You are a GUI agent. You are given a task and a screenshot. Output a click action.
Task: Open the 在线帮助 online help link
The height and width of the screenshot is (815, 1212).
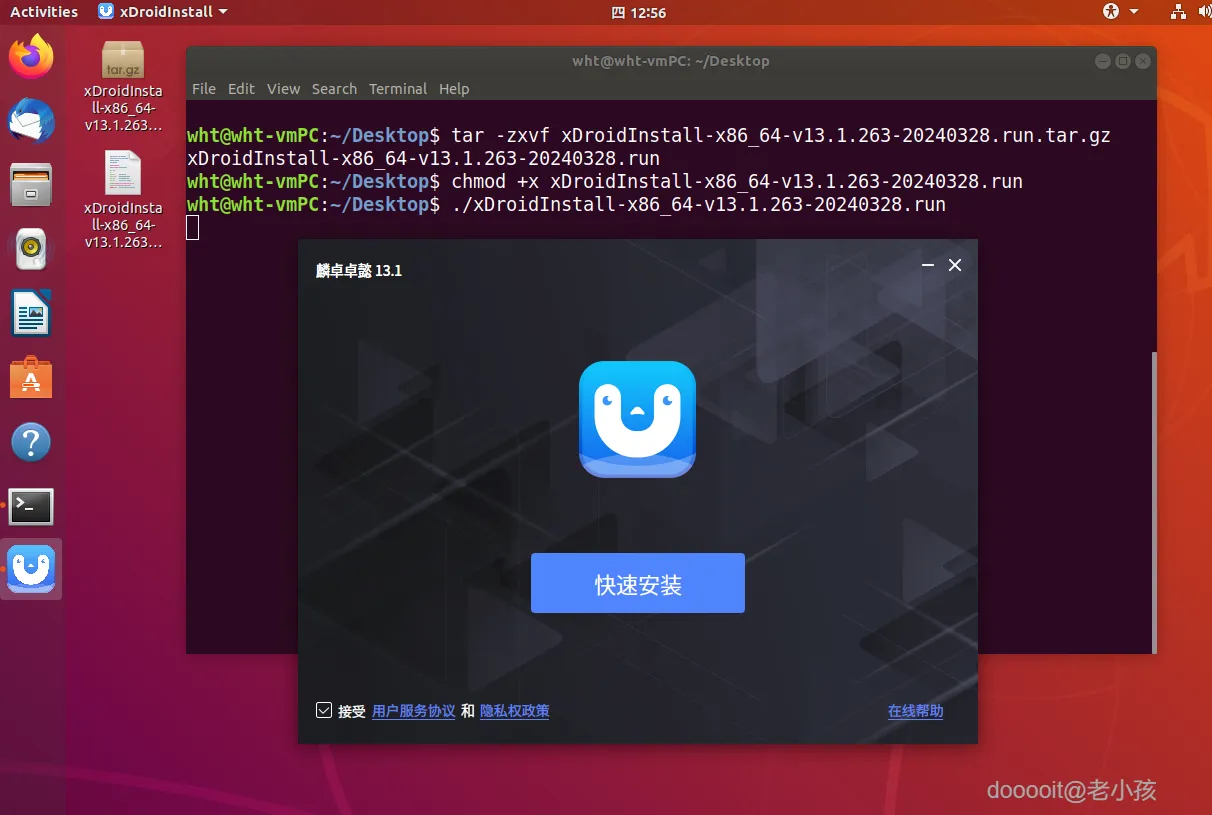click(915, 711)
